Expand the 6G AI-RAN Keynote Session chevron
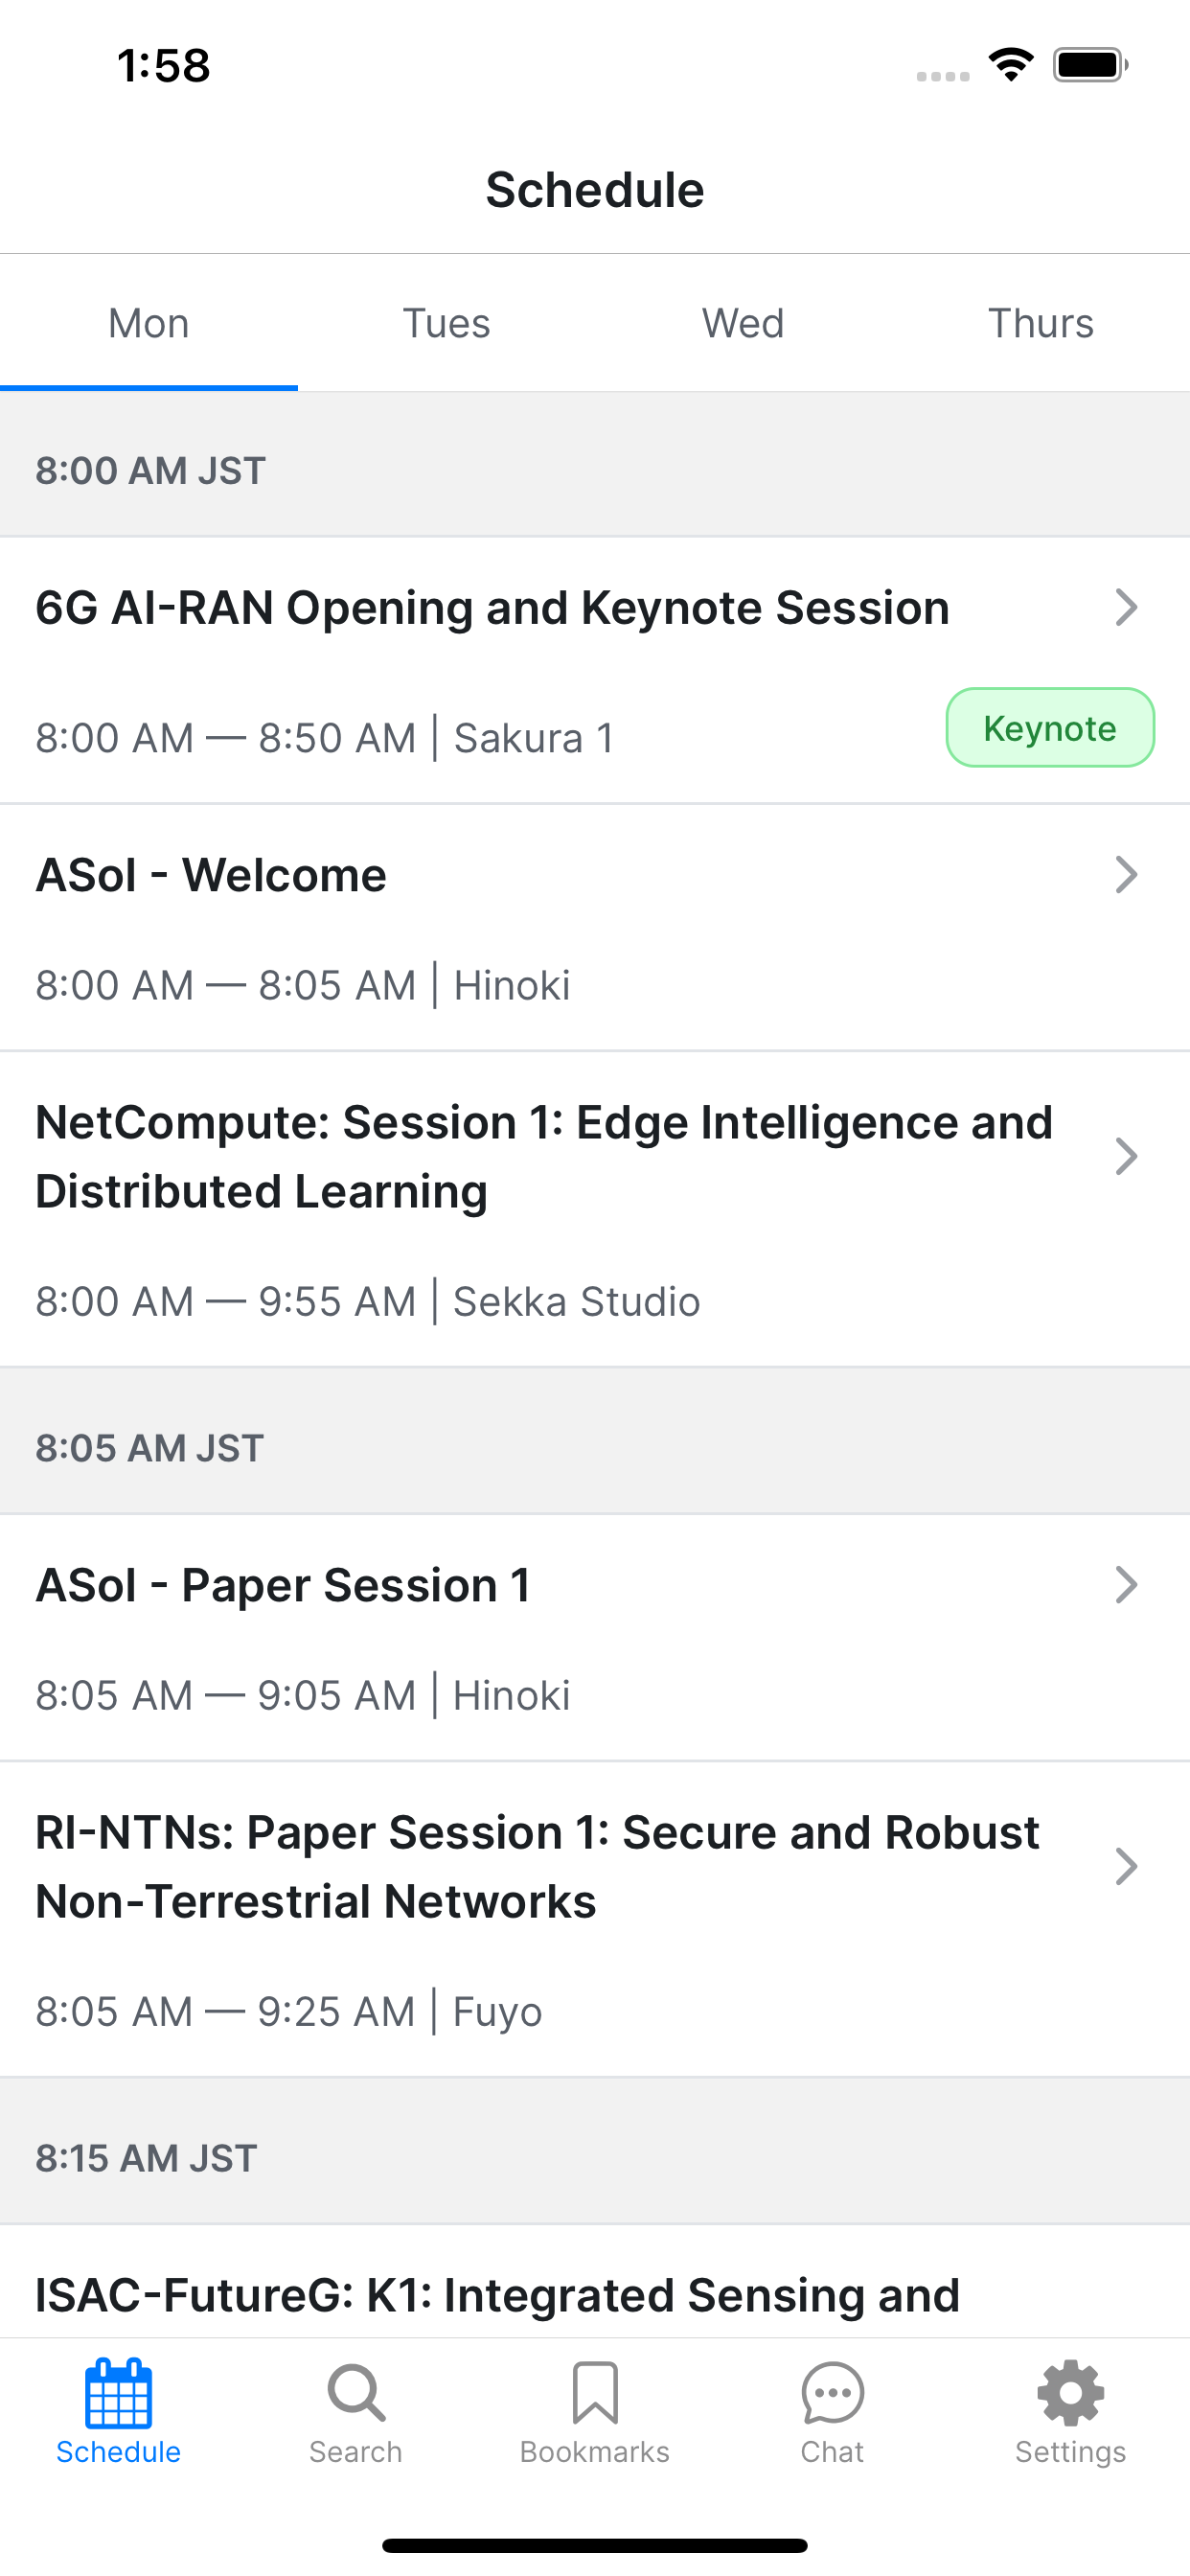This screenshot has width=1190, height=2576. click(1126, 607)
